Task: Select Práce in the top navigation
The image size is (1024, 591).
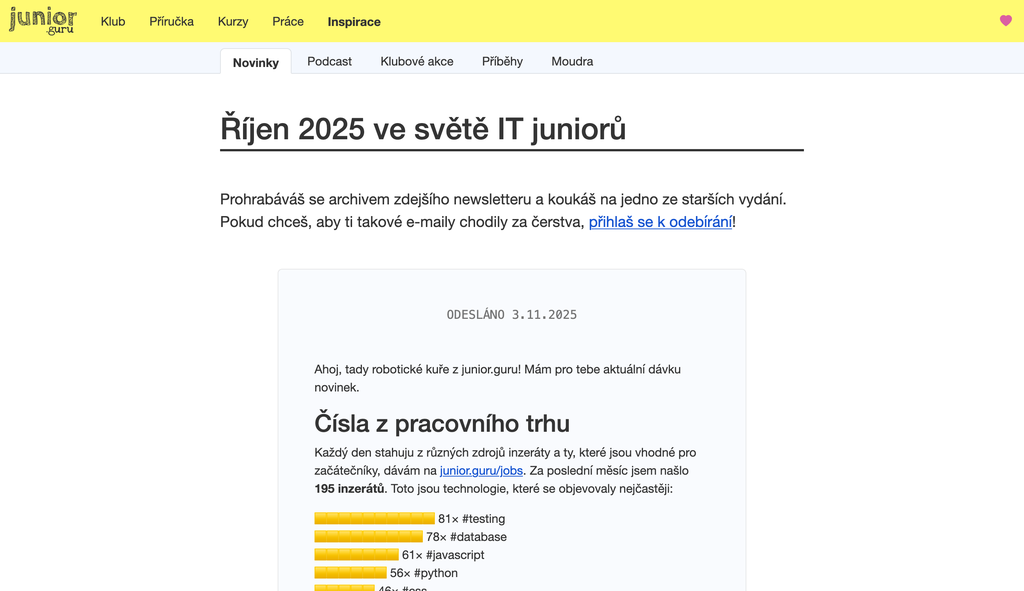Action: pyautogui.click(x=288, y=22)
